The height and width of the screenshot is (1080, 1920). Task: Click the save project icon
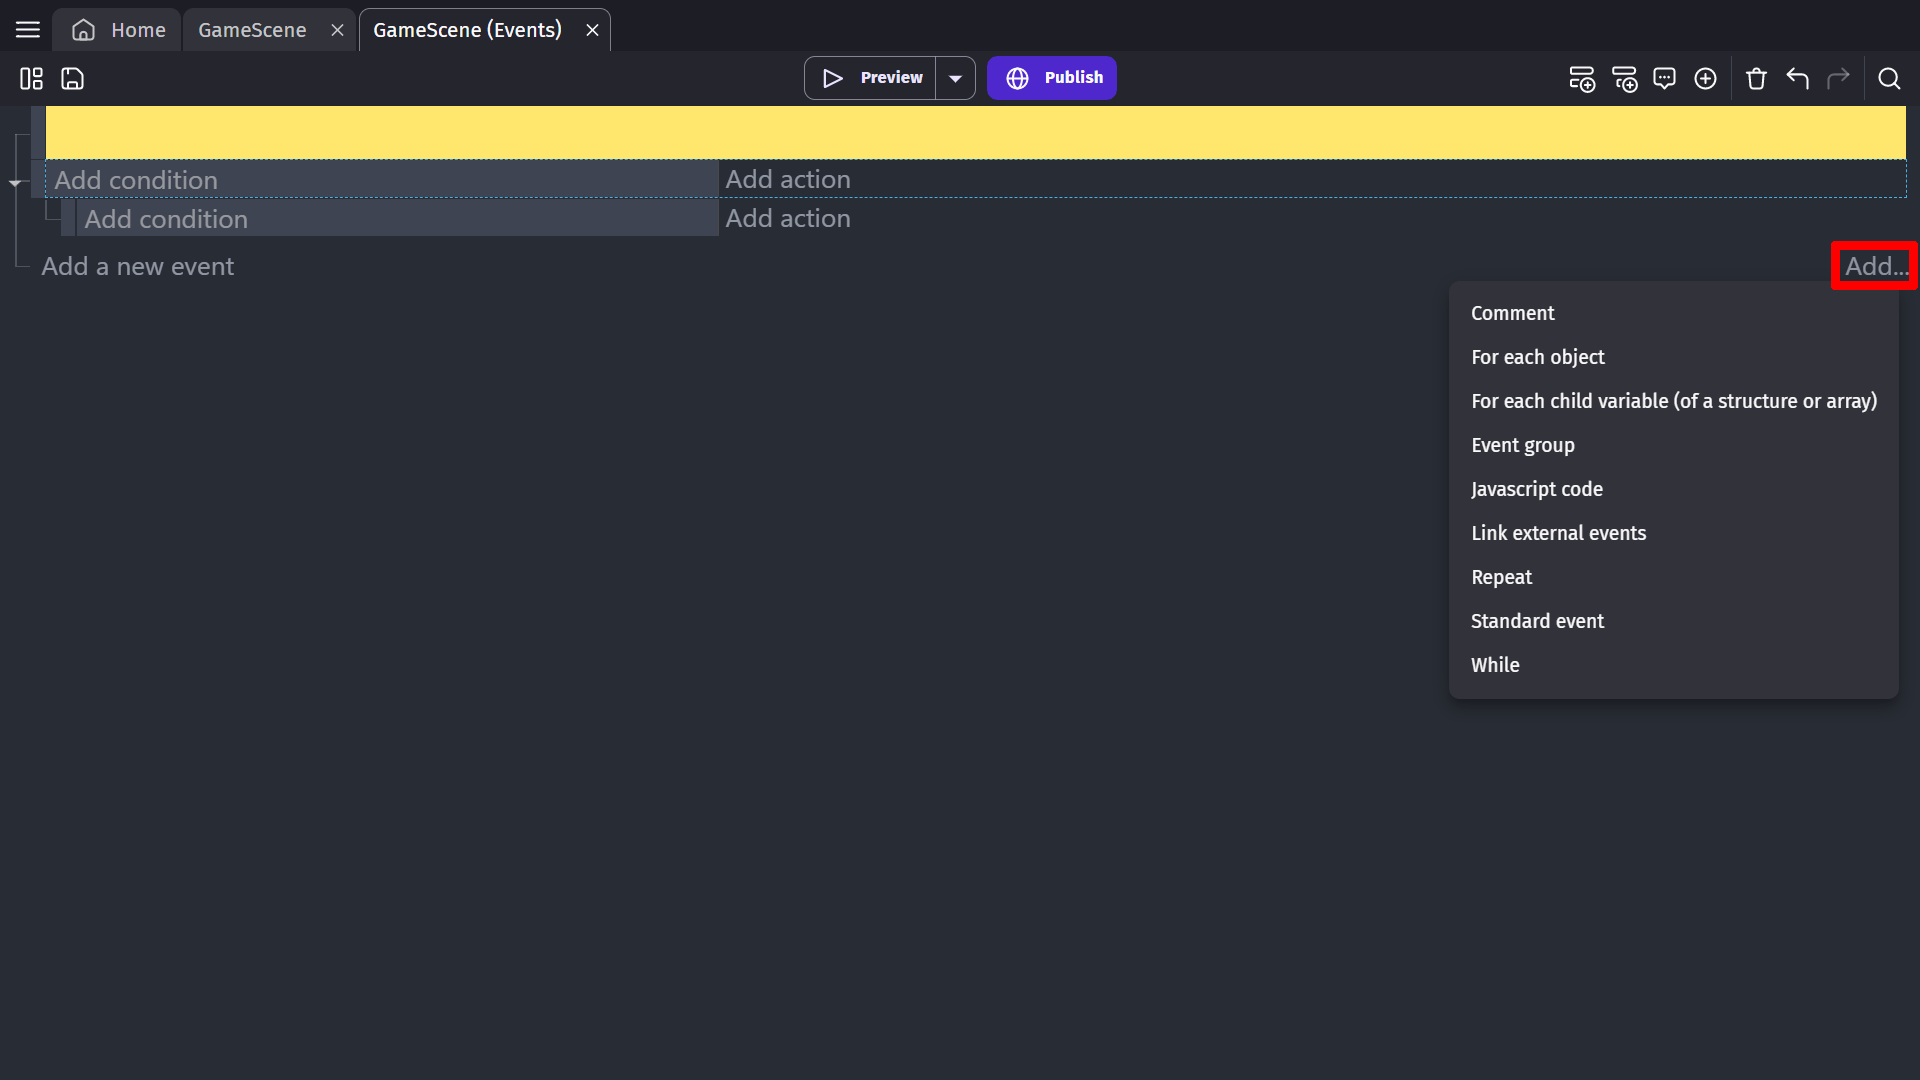(x=72, y=78)
